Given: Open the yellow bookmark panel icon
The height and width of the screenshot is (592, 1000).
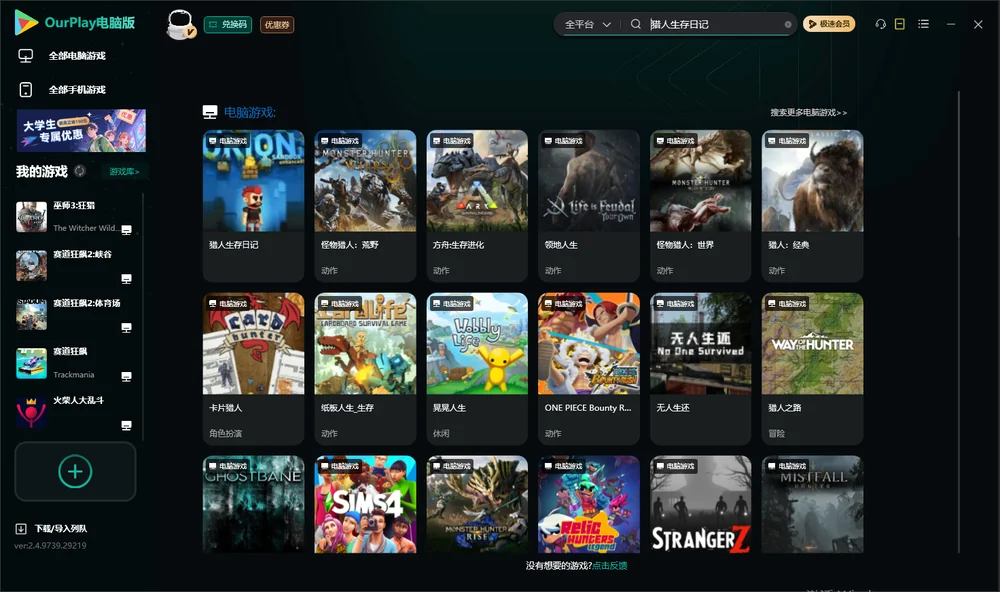Looking at the screenshot, I should [x=899, y=24].
